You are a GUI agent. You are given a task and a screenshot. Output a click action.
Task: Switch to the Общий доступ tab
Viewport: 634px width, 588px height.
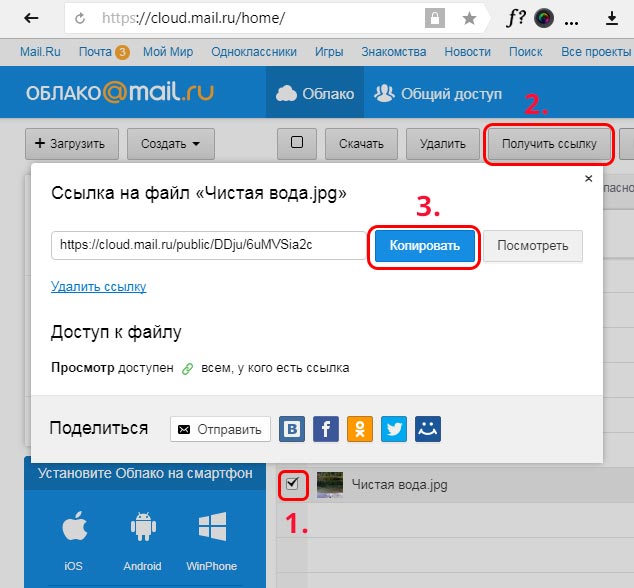438,93
